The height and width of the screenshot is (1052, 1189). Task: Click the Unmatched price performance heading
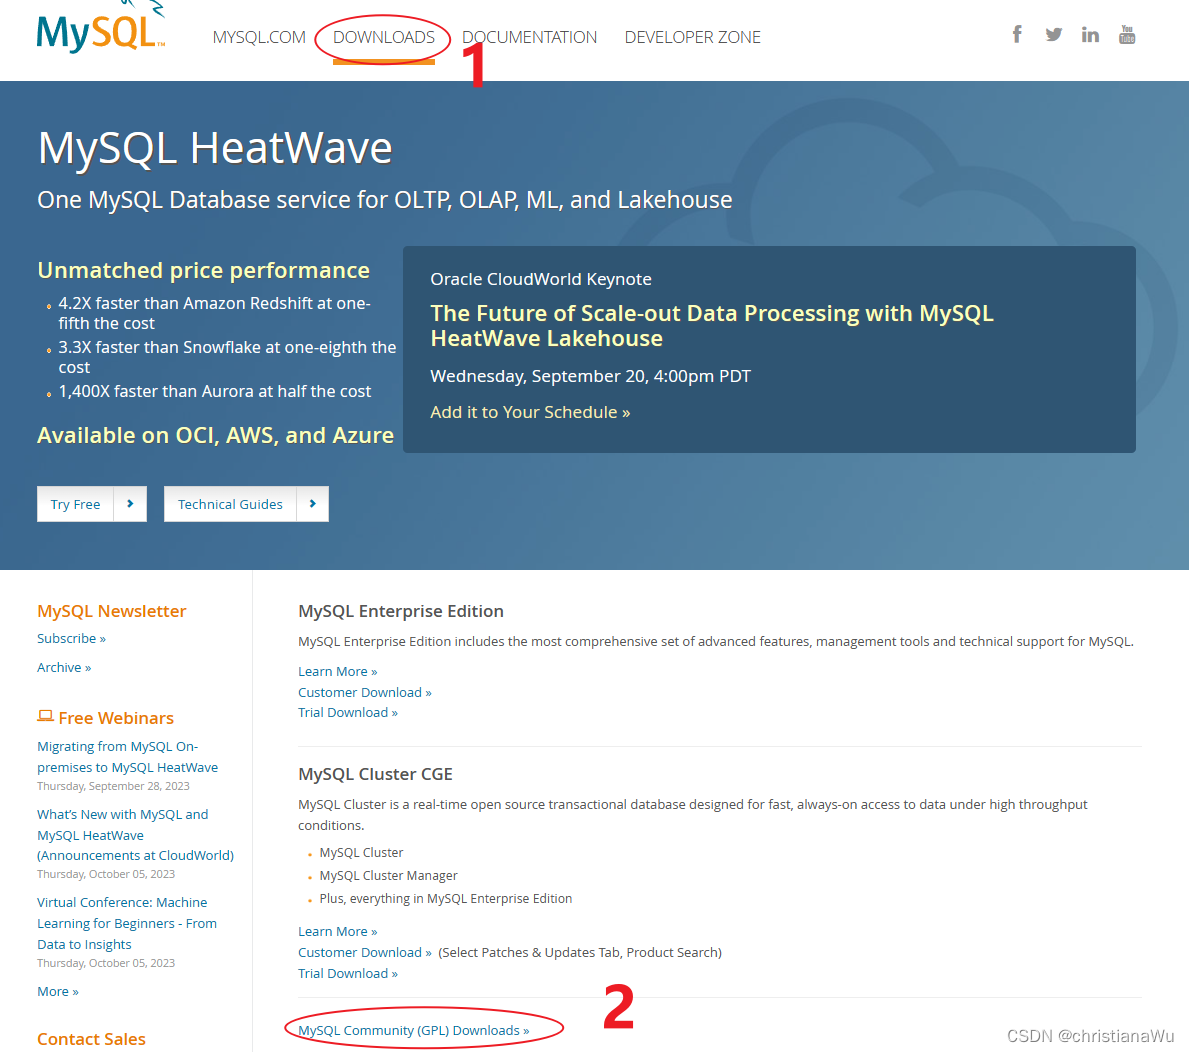pyautogui.click(x=203, y=270)
